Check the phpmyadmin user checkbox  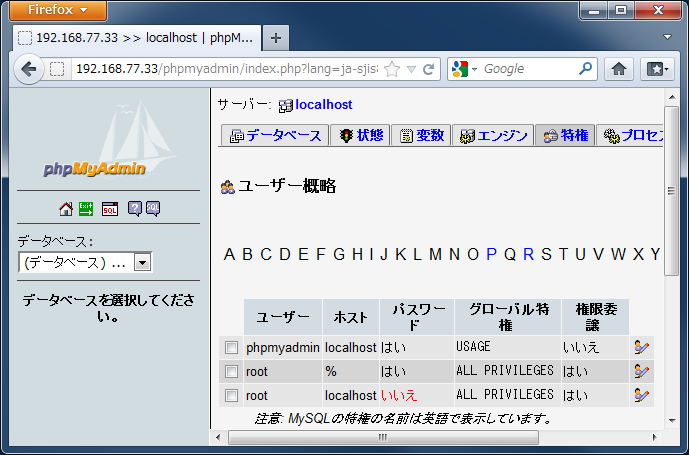tap(231, 348)
